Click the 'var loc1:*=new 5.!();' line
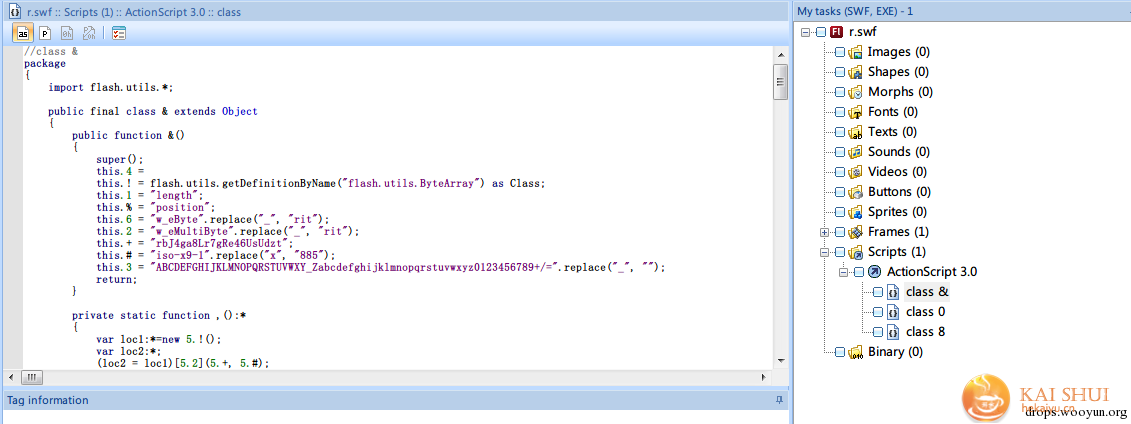 pyautogui.click(x=159, y=340)
